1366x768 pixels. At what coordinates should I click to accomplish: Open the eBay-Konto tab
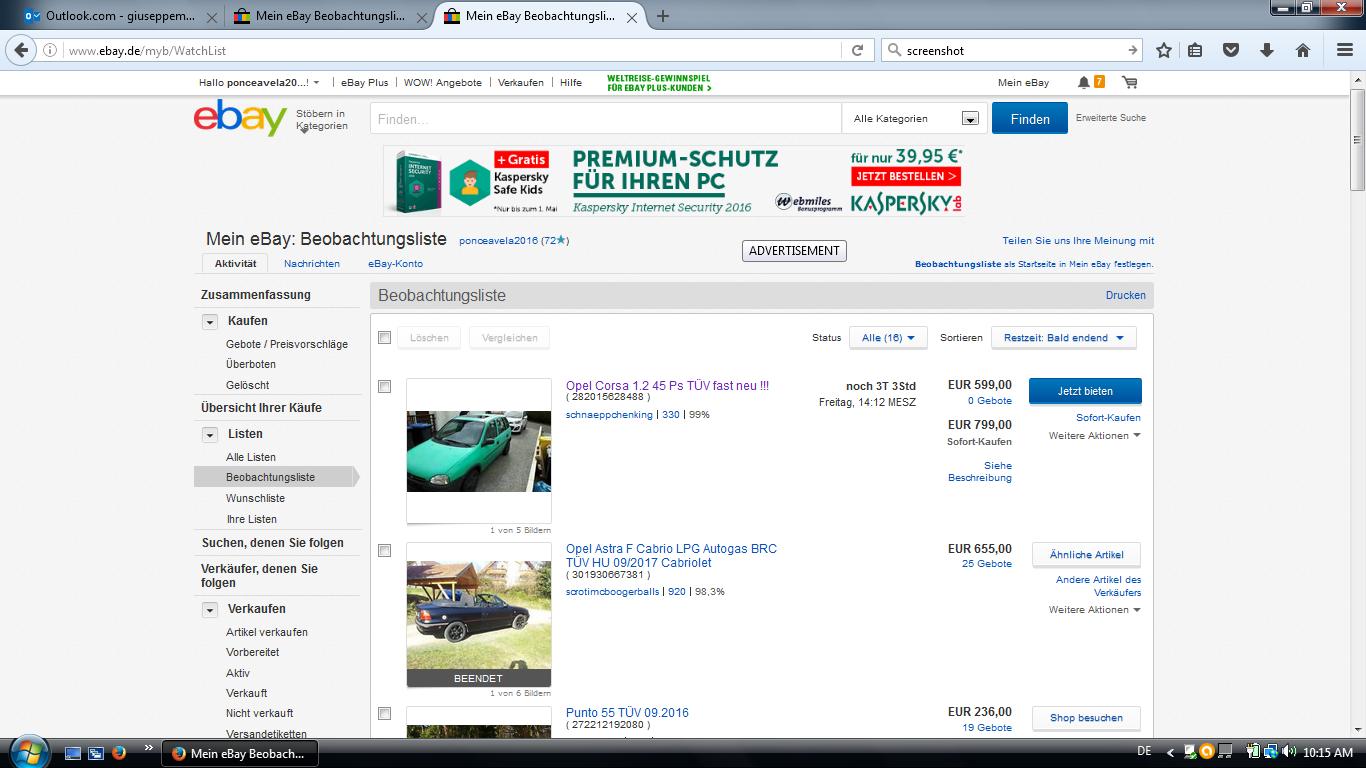[x=395, y=264]
